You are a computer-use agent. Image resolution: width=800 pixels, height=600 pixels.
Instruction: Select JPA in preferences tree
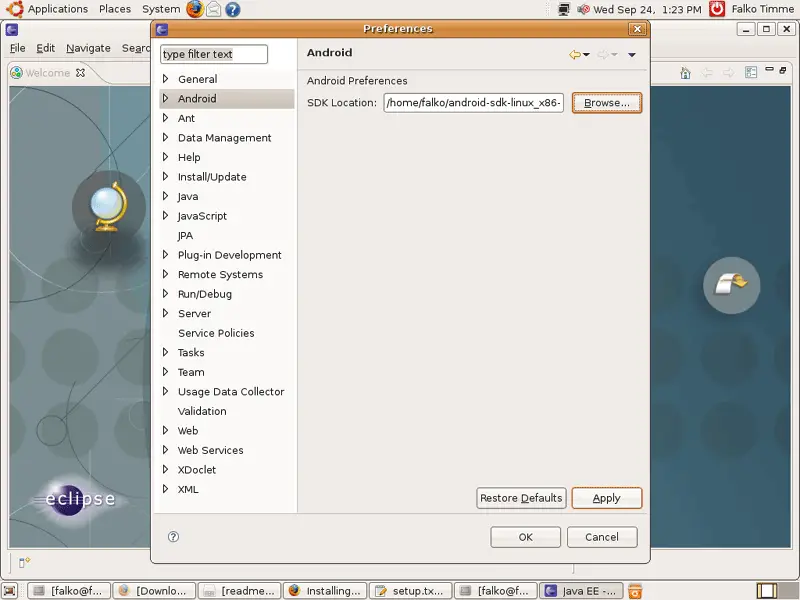pos(185,235)
